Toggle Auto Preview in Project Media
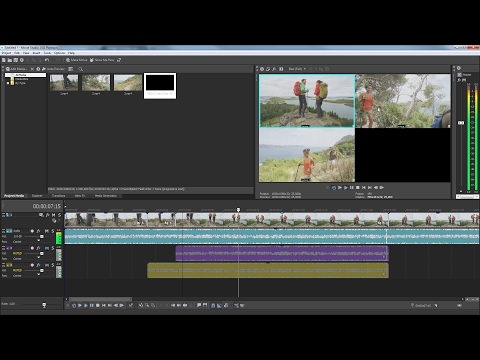This screenshot has height=360, width=480. tap(56, 69)
